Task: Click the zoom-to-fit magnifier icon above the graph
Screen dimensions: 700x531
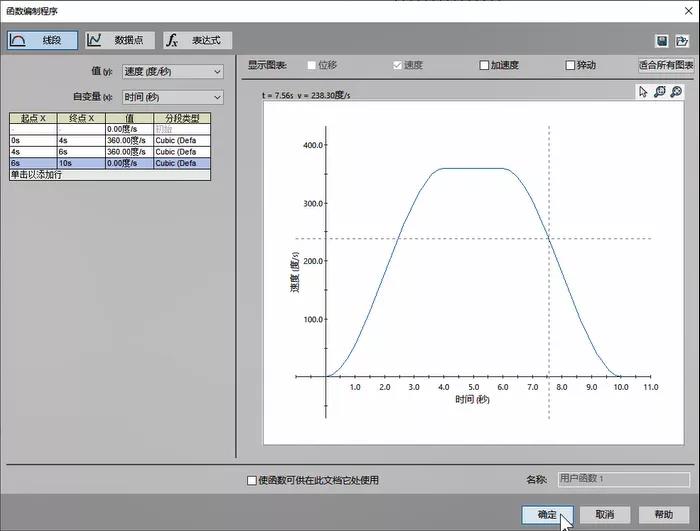Action: pyautogui.click(x=660, y=92)
